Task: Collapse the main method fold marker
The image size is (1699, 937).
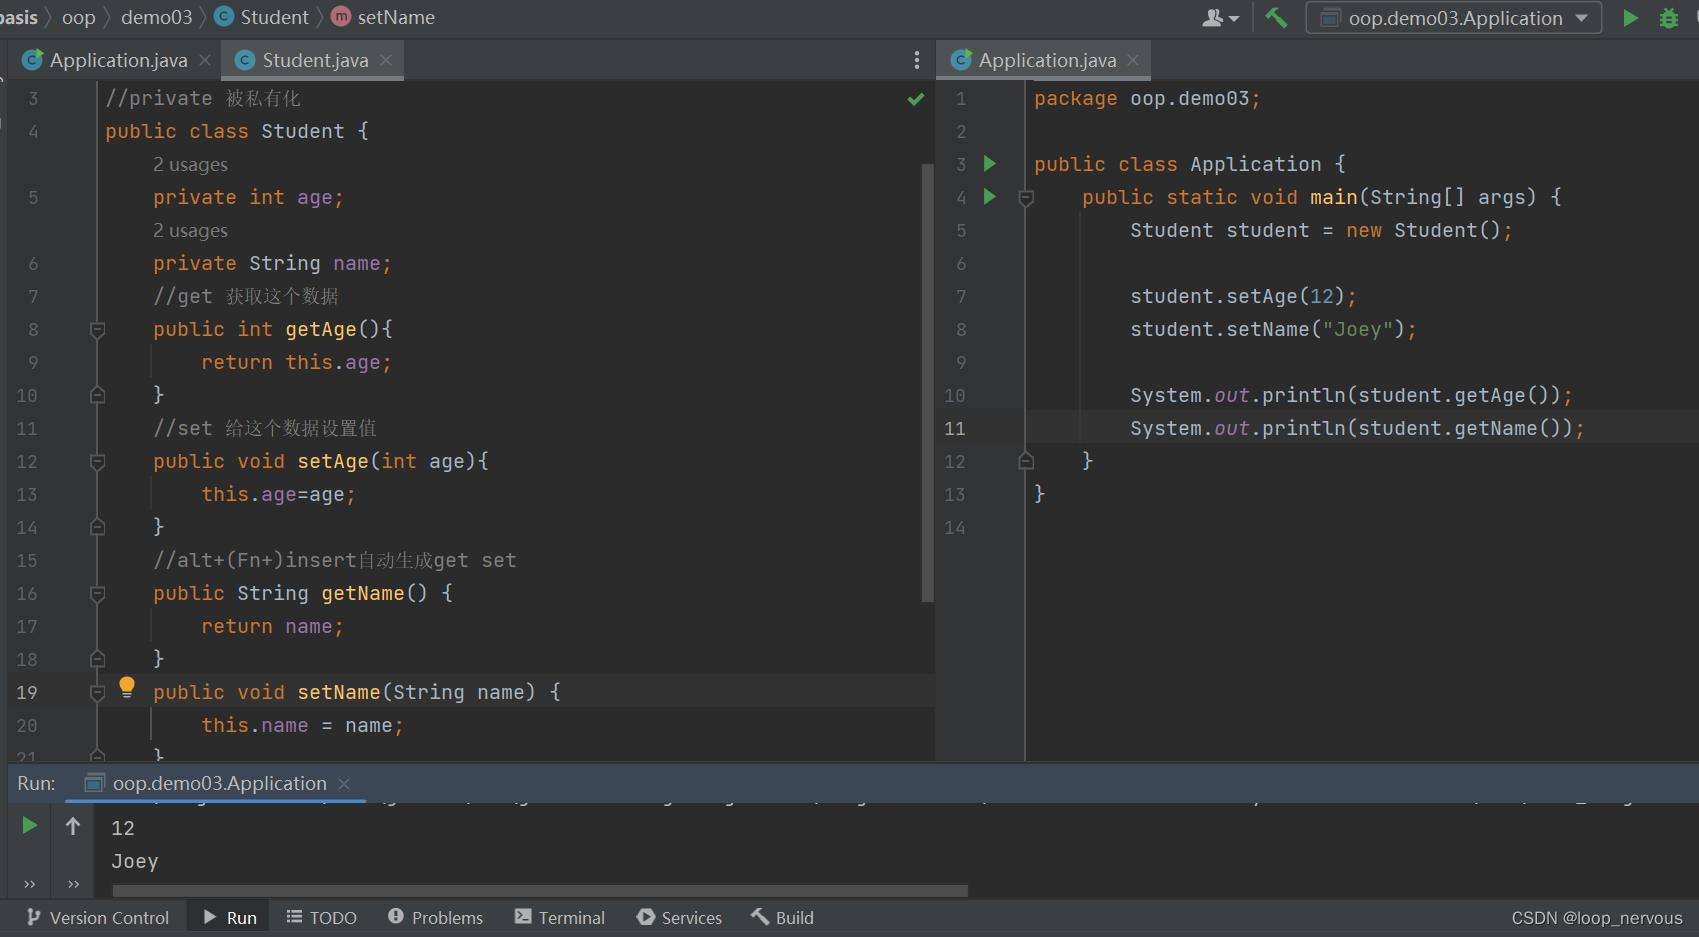Action: click(x=1025, y=198)
